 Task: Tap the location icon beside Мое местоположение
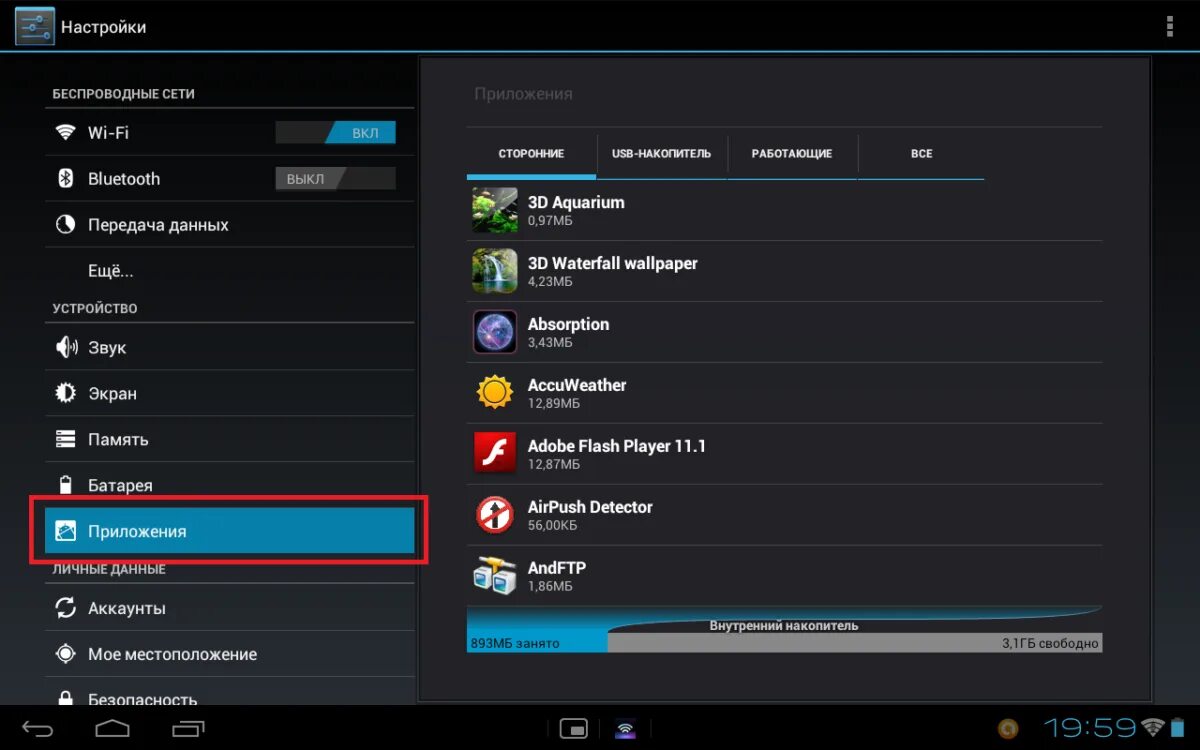point(66,654)
